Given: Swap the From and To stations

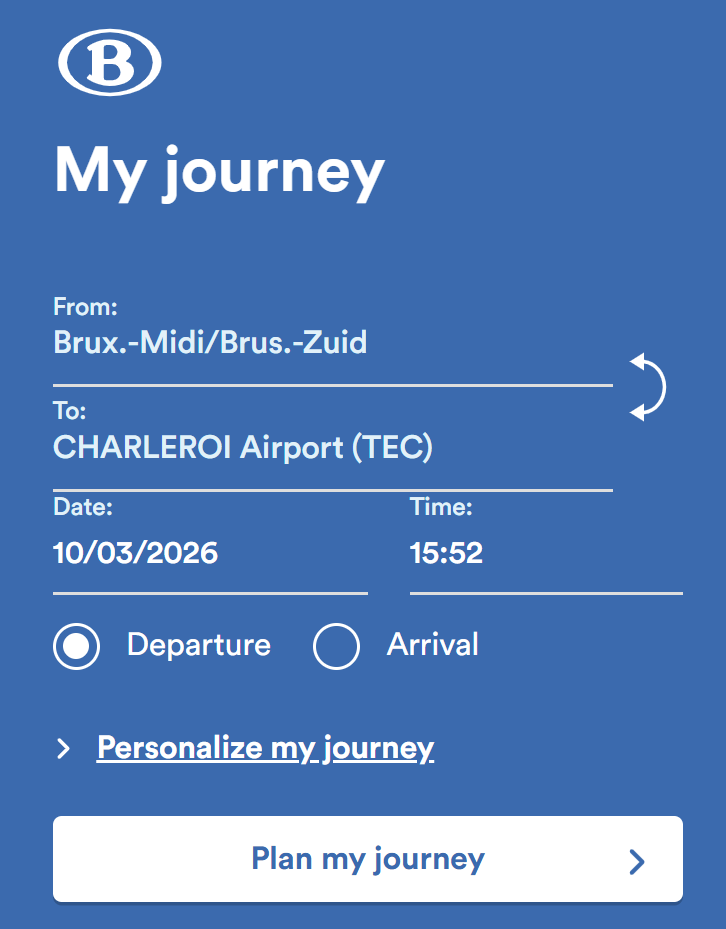Looking at the screenshot, I should click(647, 386).
